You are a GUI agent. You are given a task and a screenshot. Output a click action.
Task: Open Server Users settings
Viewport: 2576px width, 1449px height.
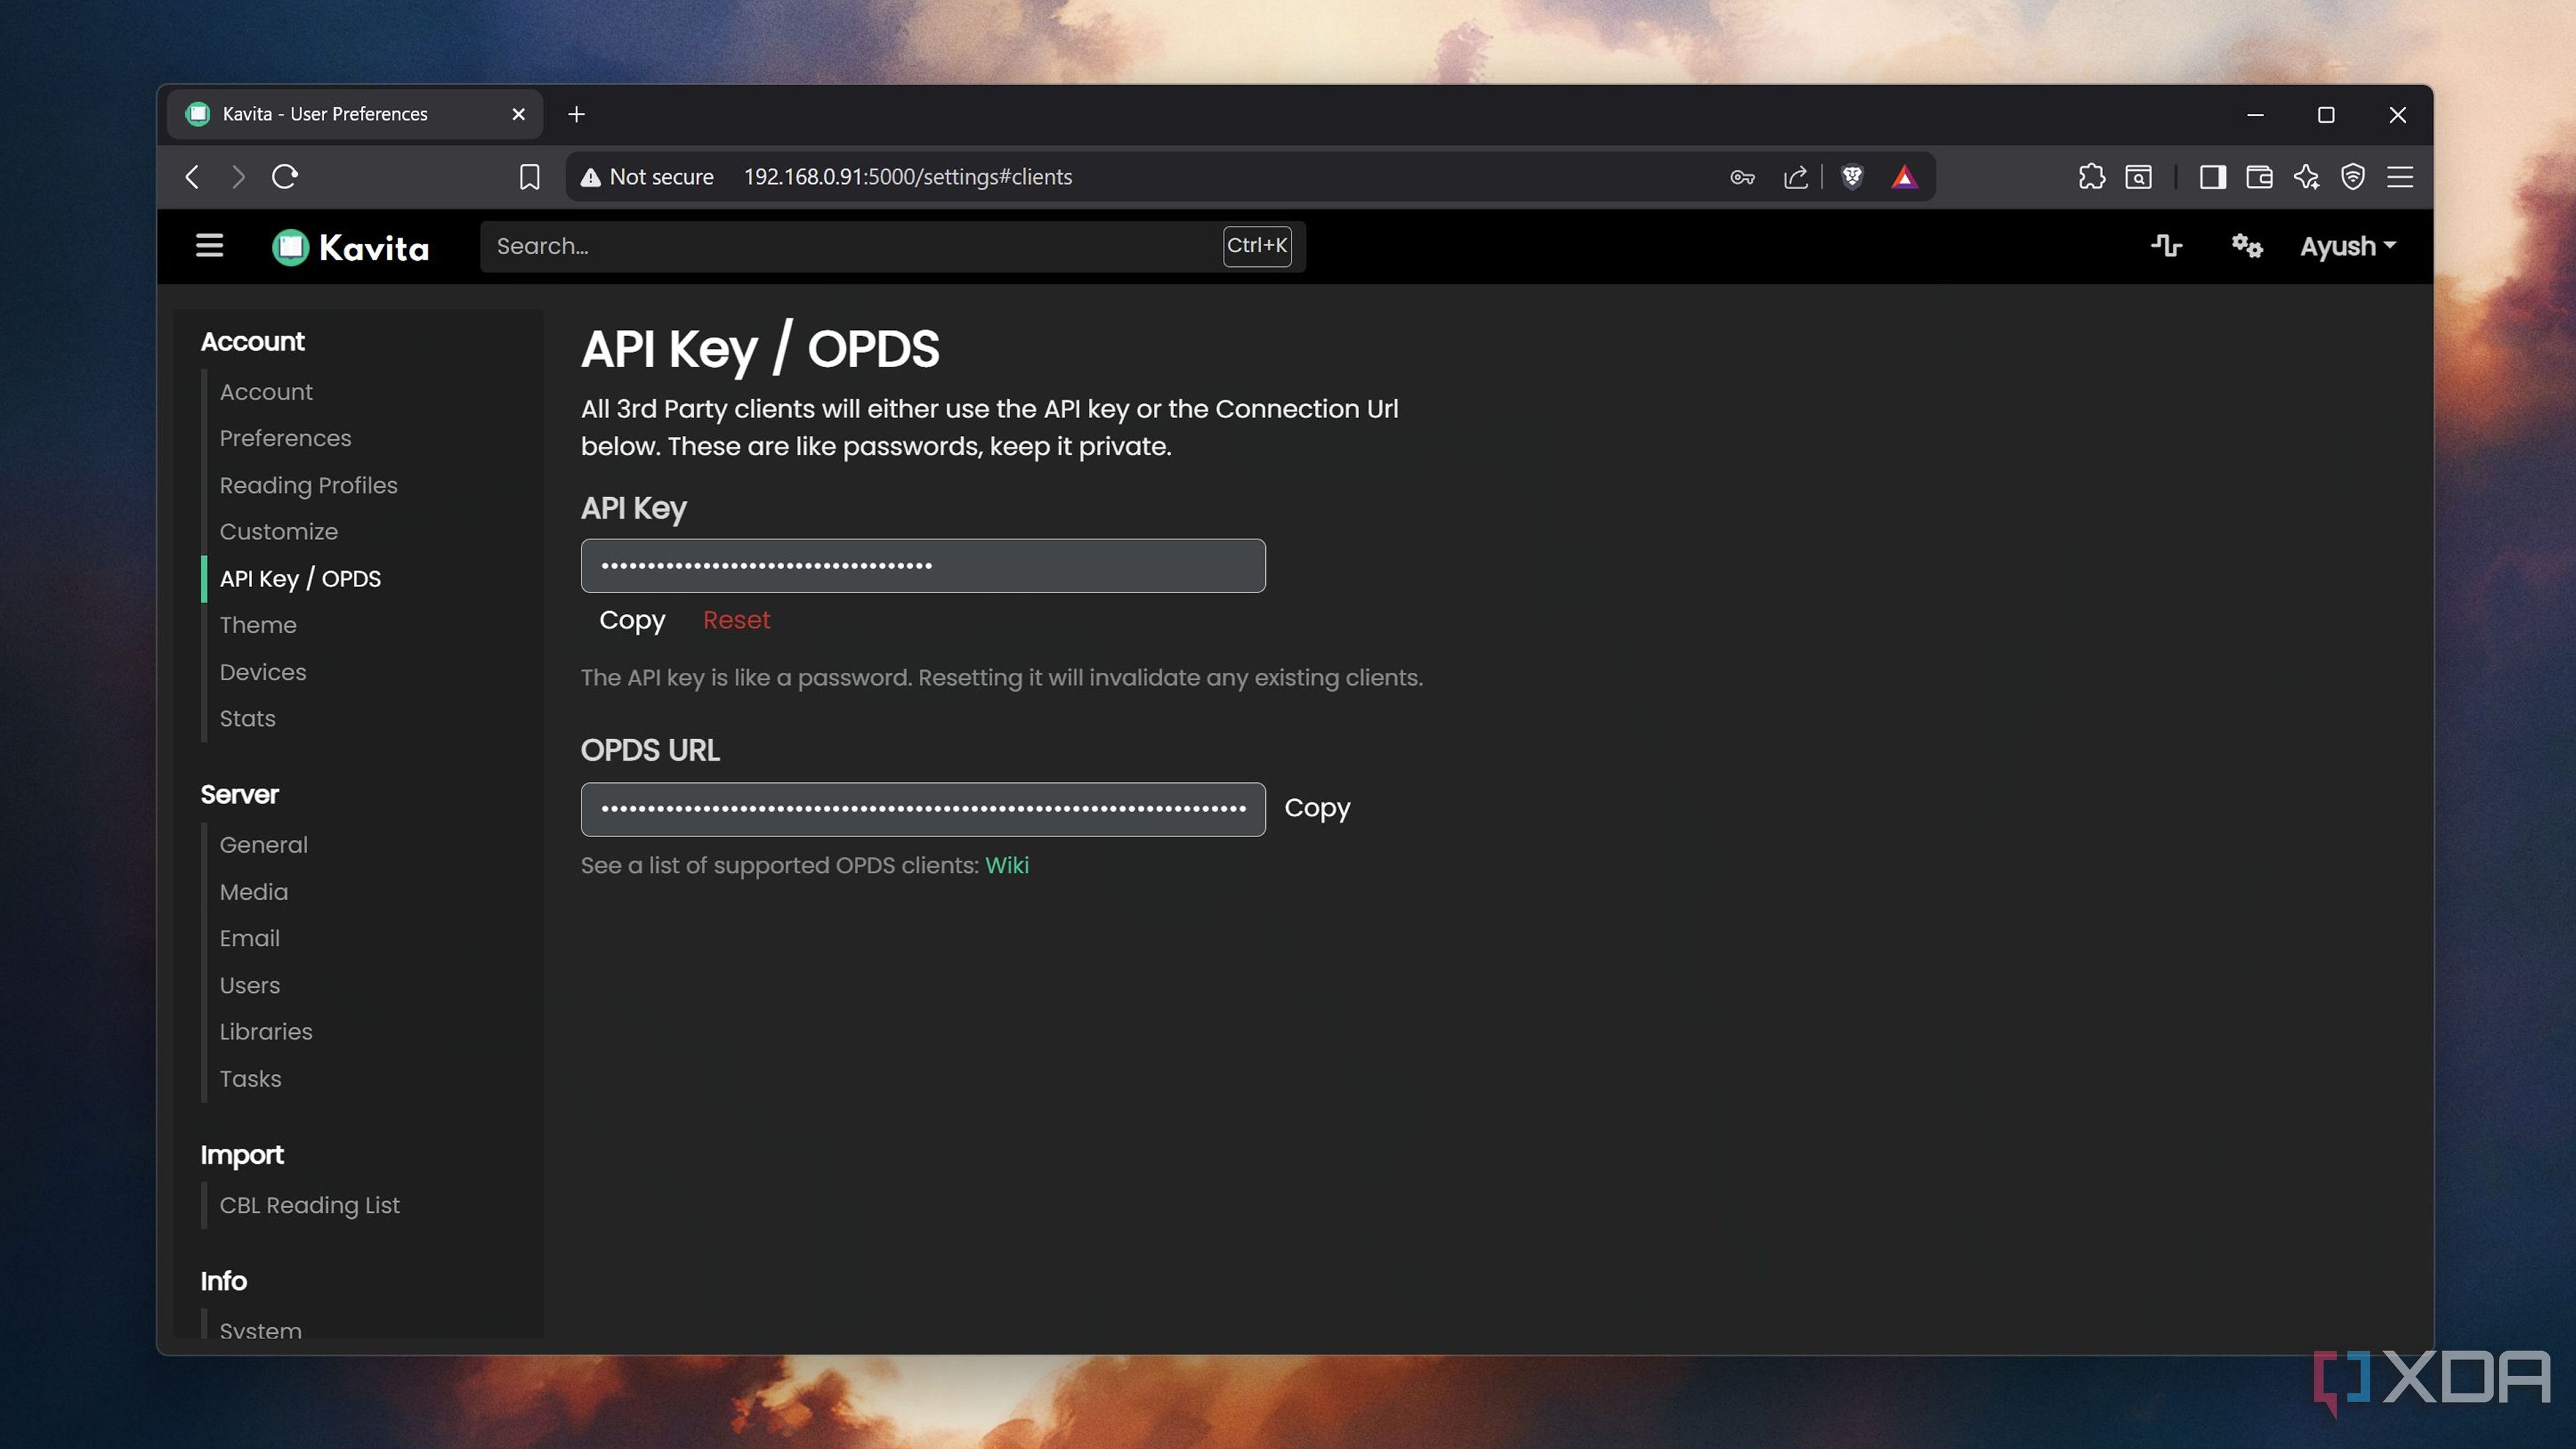pos(249,985)
